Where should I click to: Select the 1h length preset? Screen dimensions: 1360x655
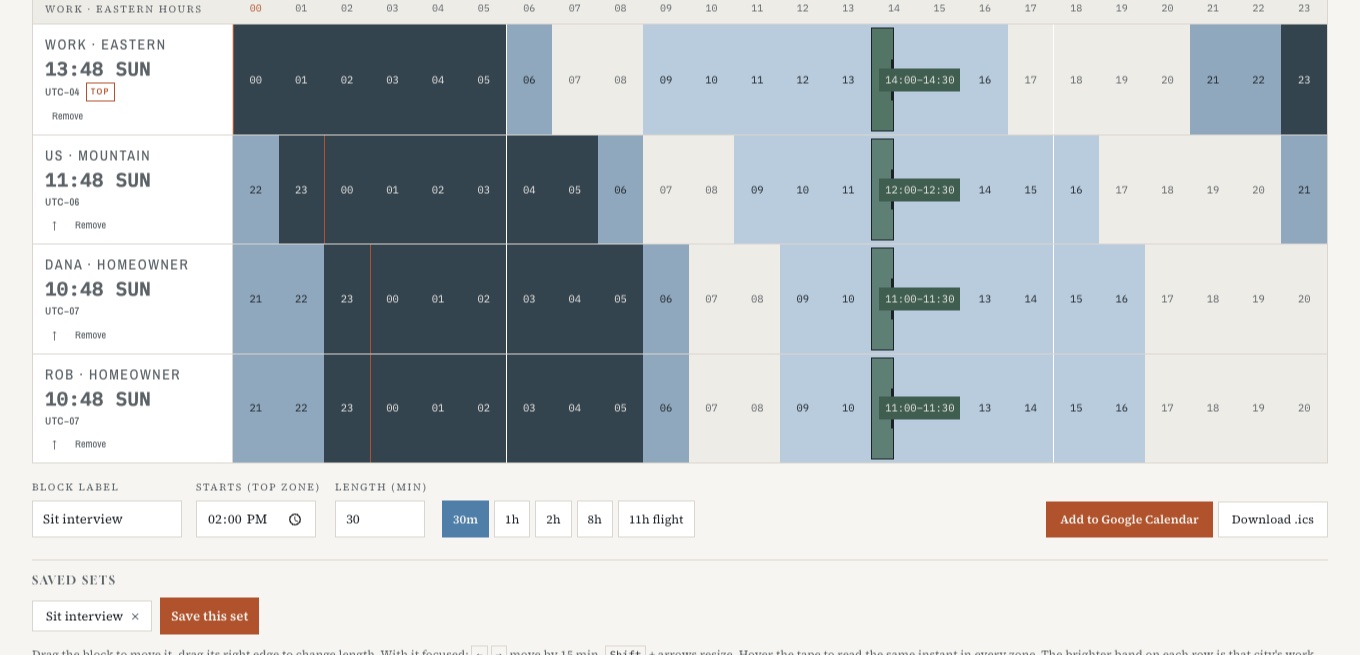coord(512,519)
